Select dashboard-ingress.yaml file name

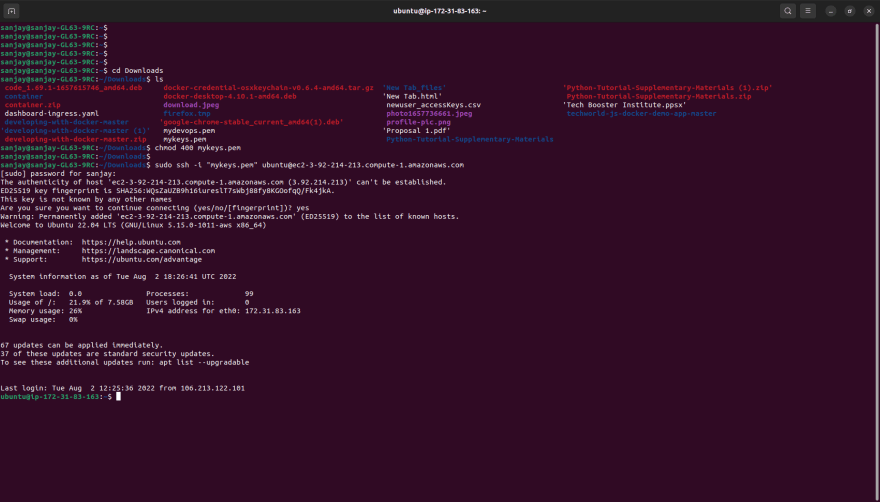[52, 113]
